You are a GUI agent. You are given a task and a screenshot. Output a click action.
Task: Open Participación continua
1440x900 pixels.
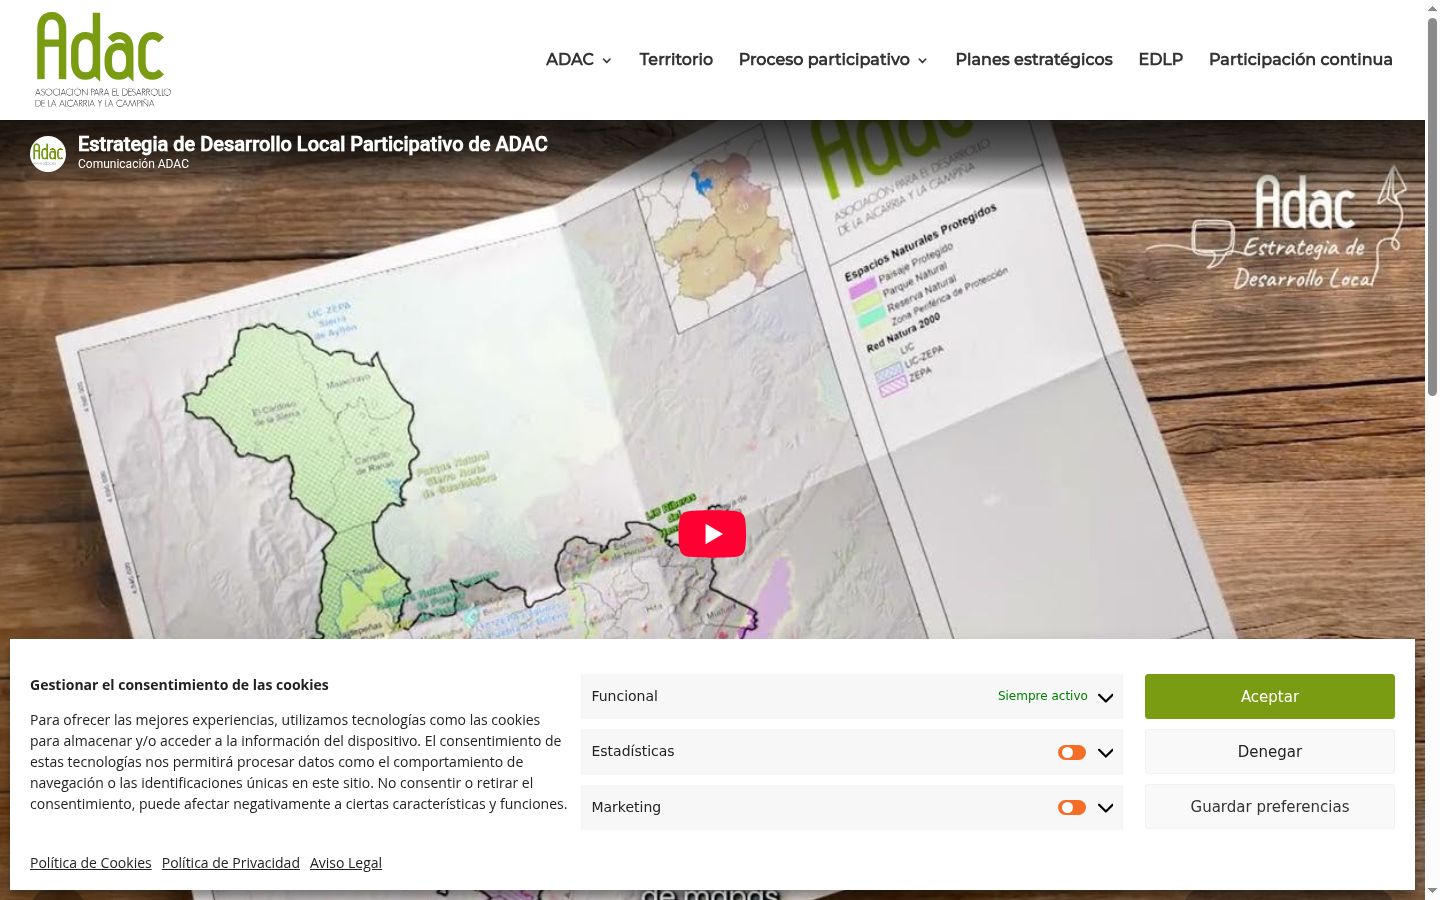click(1300, 59)
